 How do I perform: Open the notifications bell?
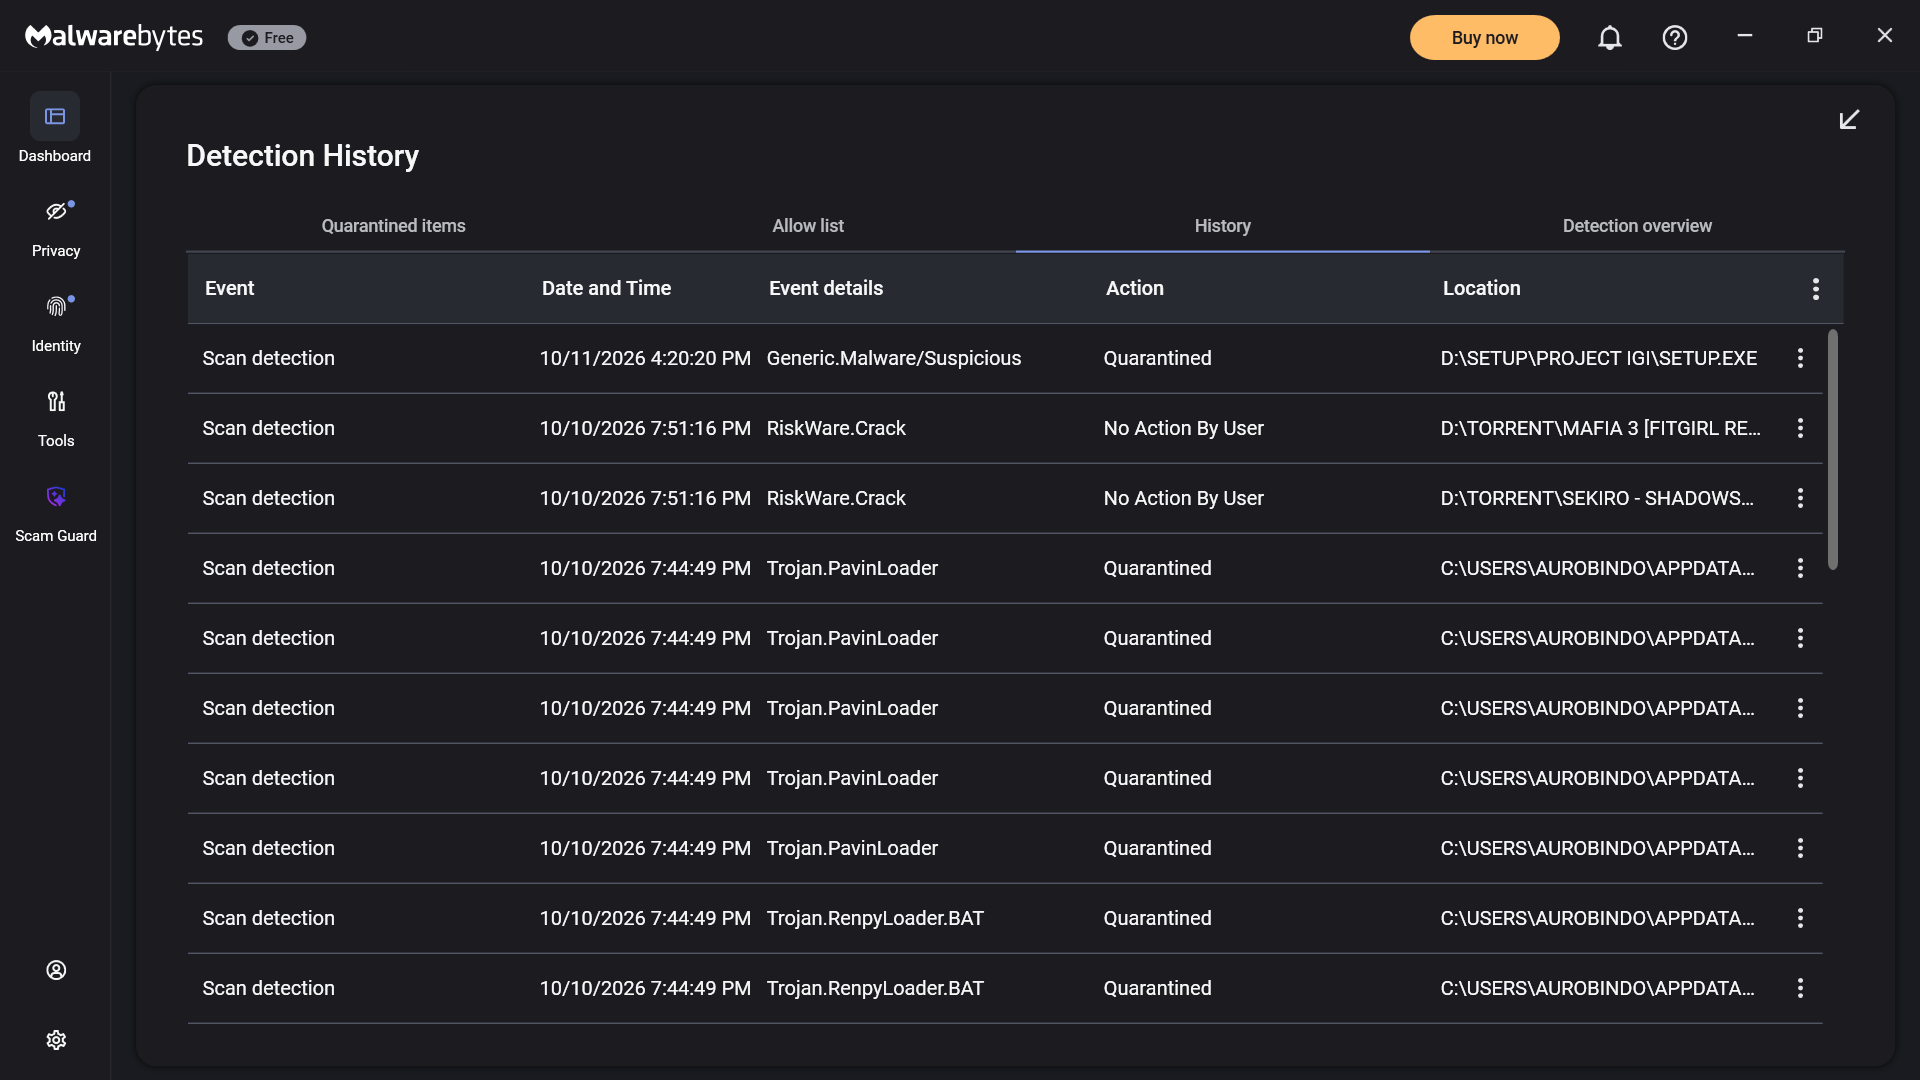pos(1610,38)
